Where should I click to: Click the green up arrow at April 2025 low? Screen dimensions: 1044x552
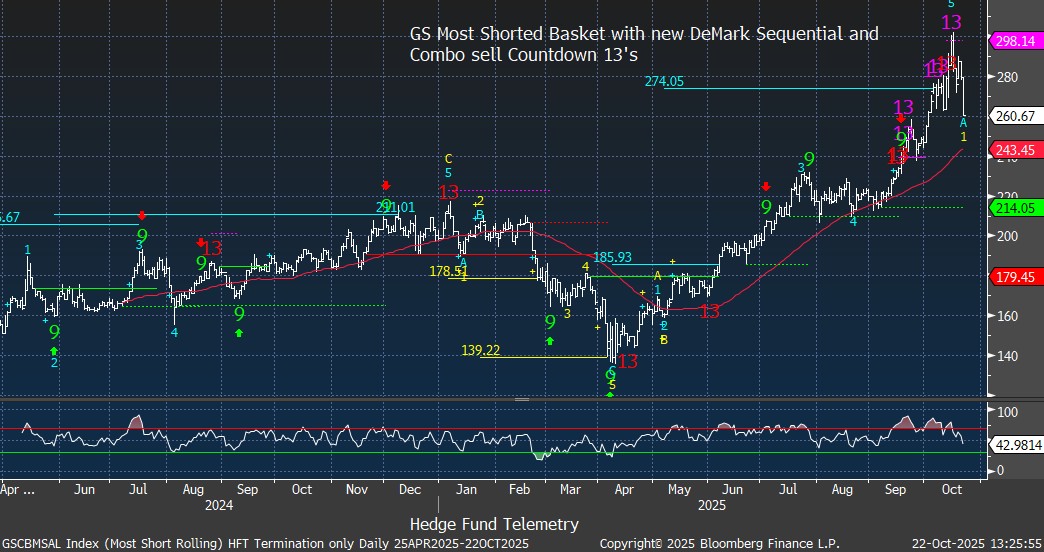pyautogui.click(x=610, y=394)
